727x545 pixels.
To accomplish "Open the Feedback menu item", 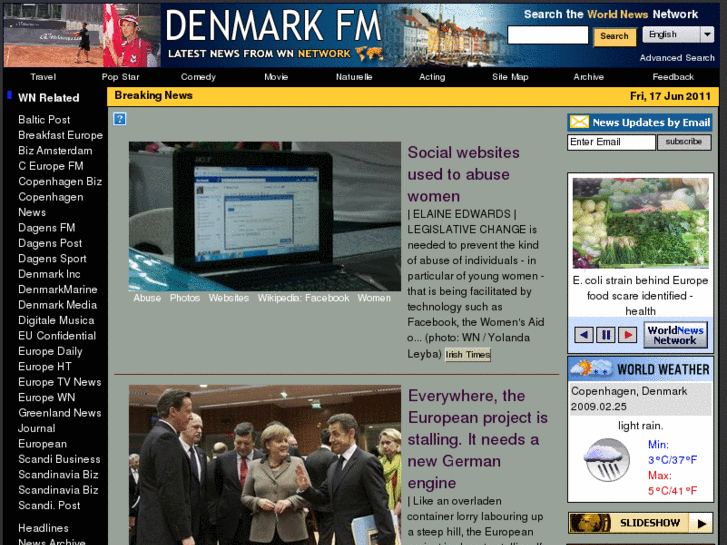I will tap(673, 77).
